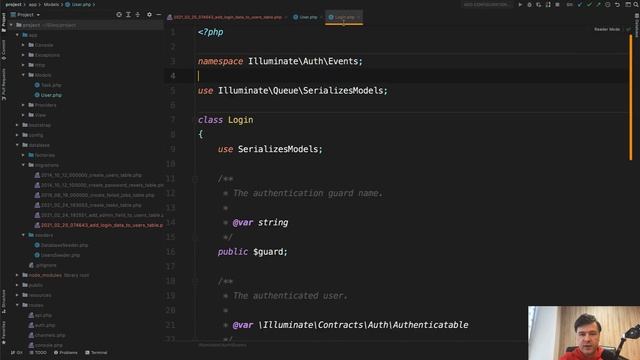Viewport: 640px width, 360px height.
Task: Toggle the Pull Requests tool window
Action: (4, 84)
